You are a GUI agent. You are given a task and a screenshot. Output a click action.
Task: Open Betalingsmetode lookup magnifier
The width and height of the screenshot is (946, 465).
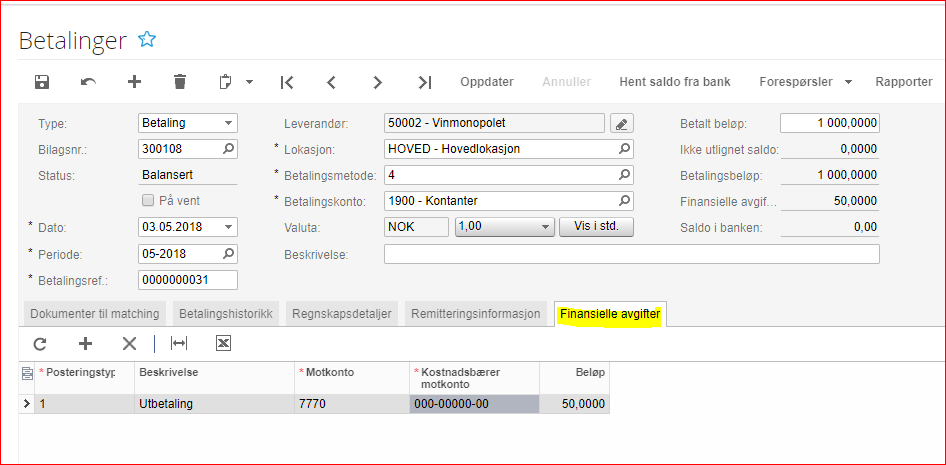[x=624, y=175]
